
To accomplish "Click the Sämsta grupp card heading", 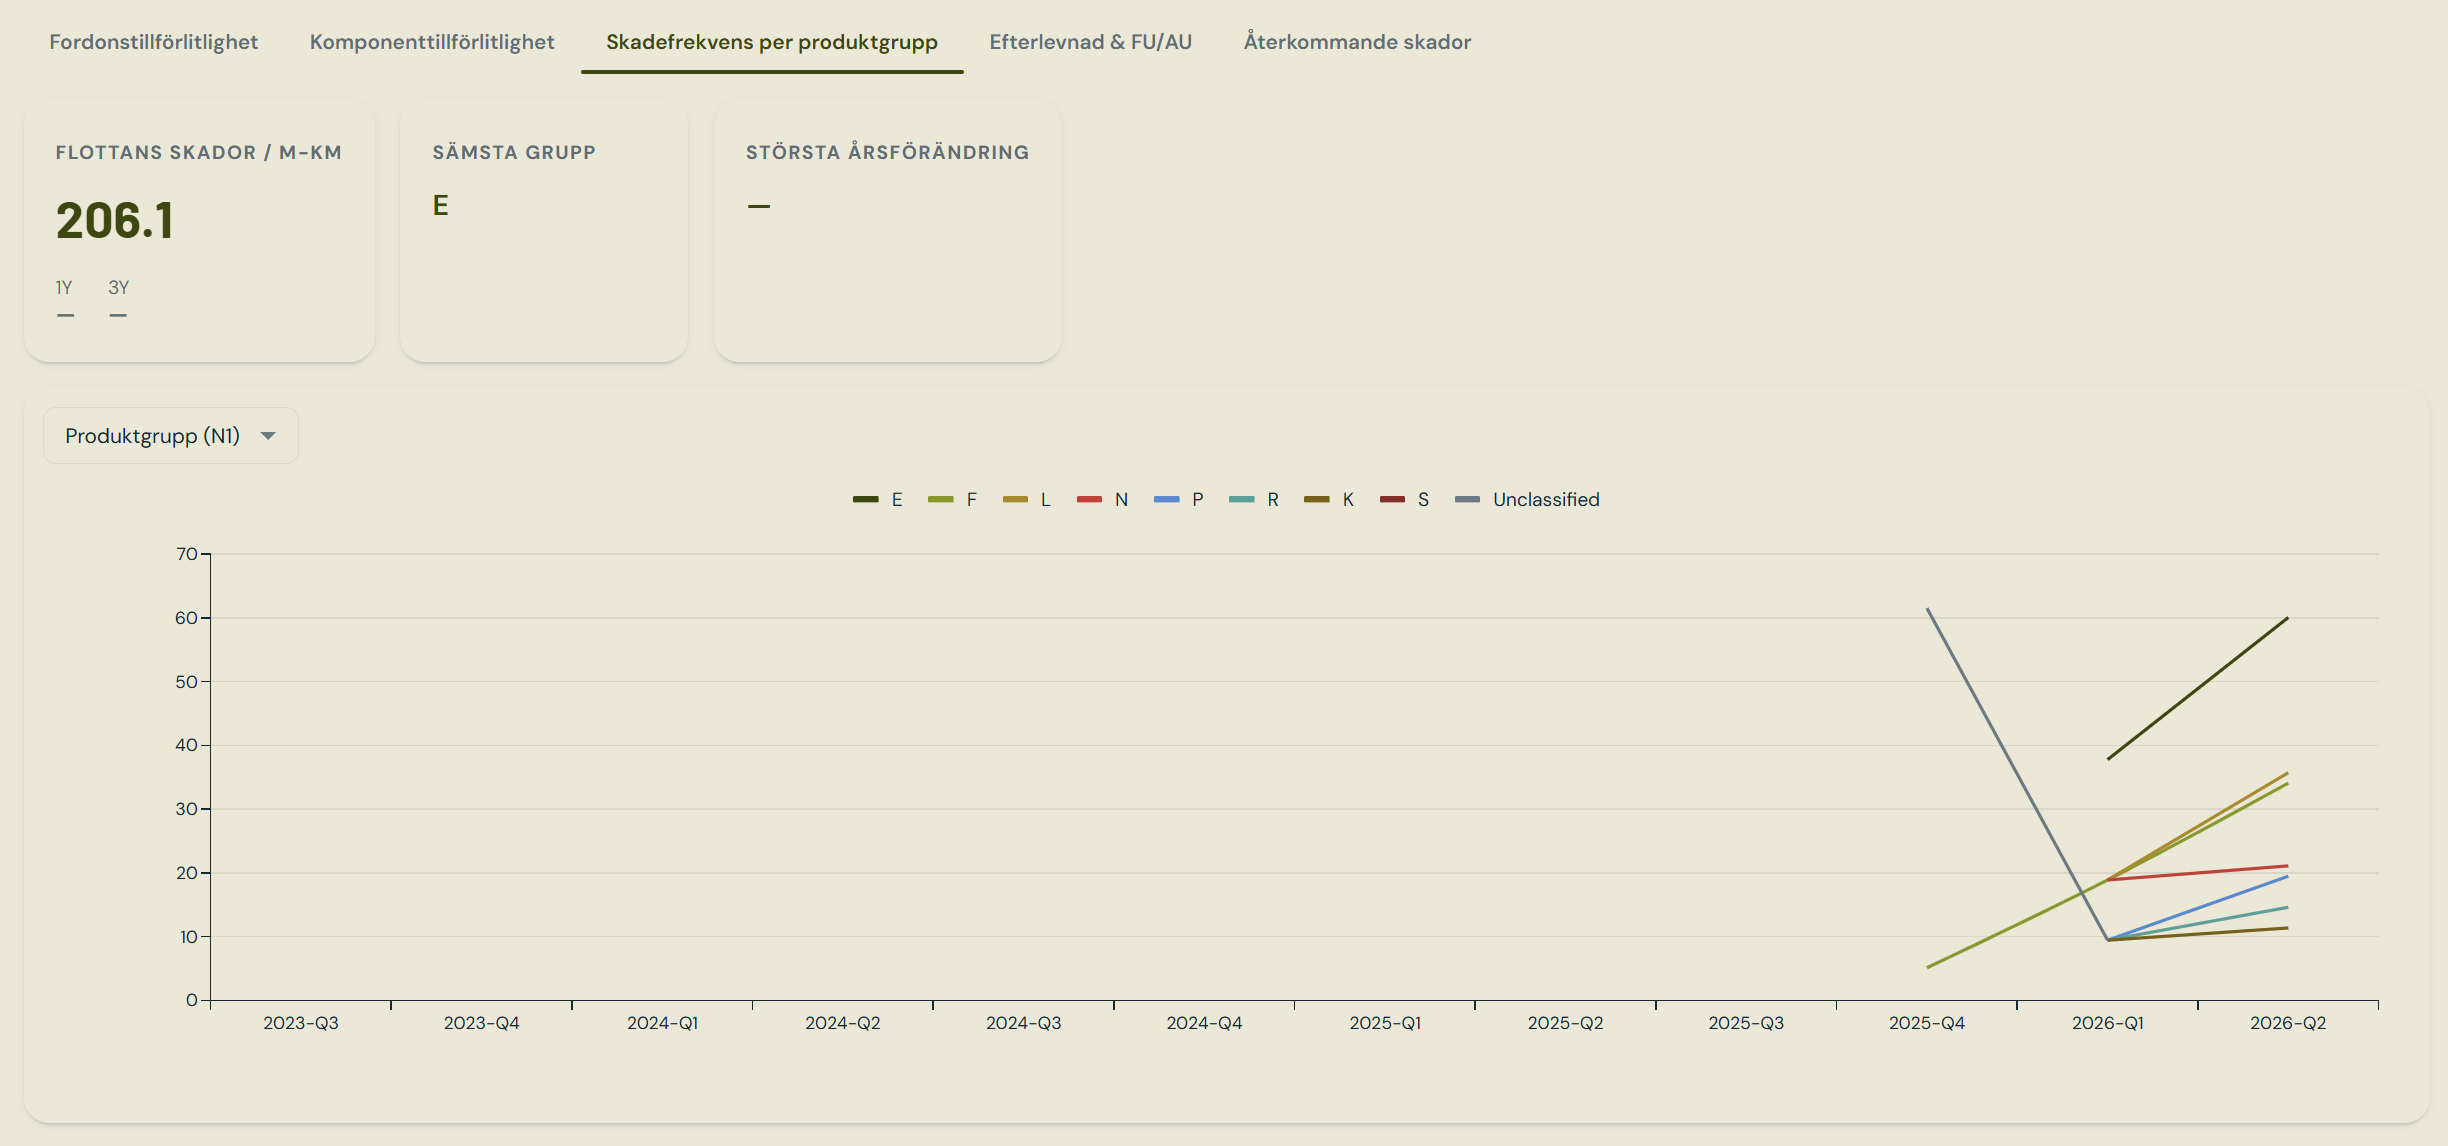I will click(x=514, y=153).
